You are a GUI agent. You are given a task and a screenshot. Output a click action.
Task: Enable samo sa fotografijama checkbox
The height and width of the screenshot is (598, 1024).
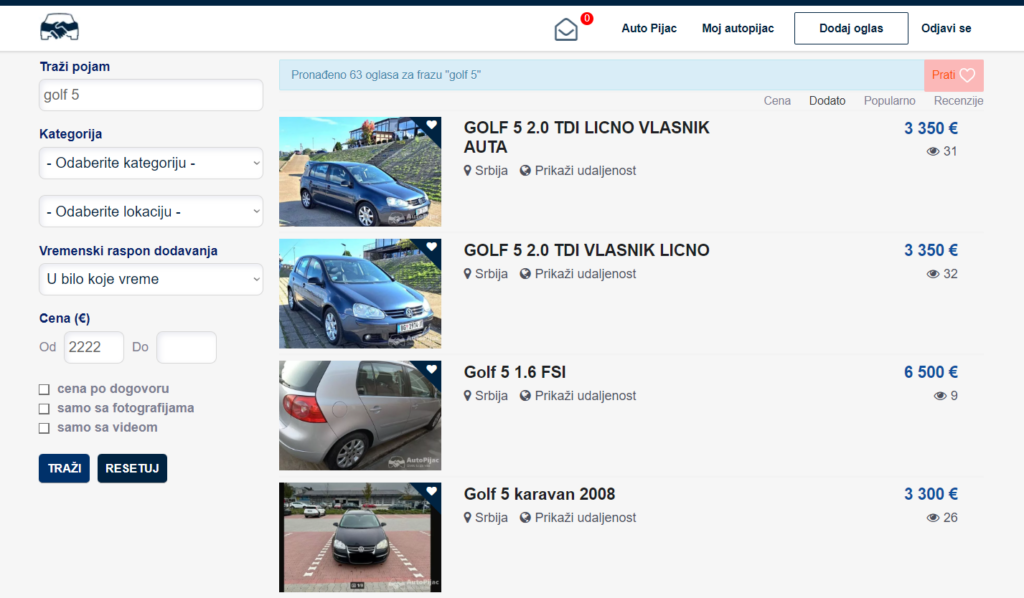44,409
